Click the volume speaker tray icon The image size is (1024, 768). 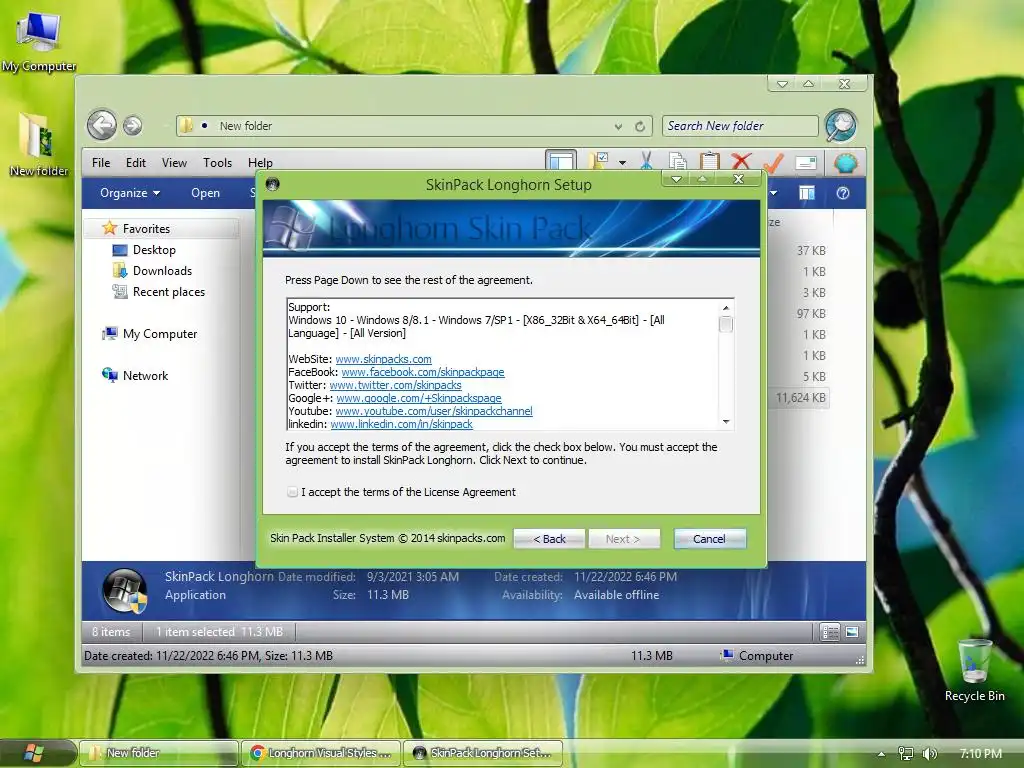tap(929, 754)
